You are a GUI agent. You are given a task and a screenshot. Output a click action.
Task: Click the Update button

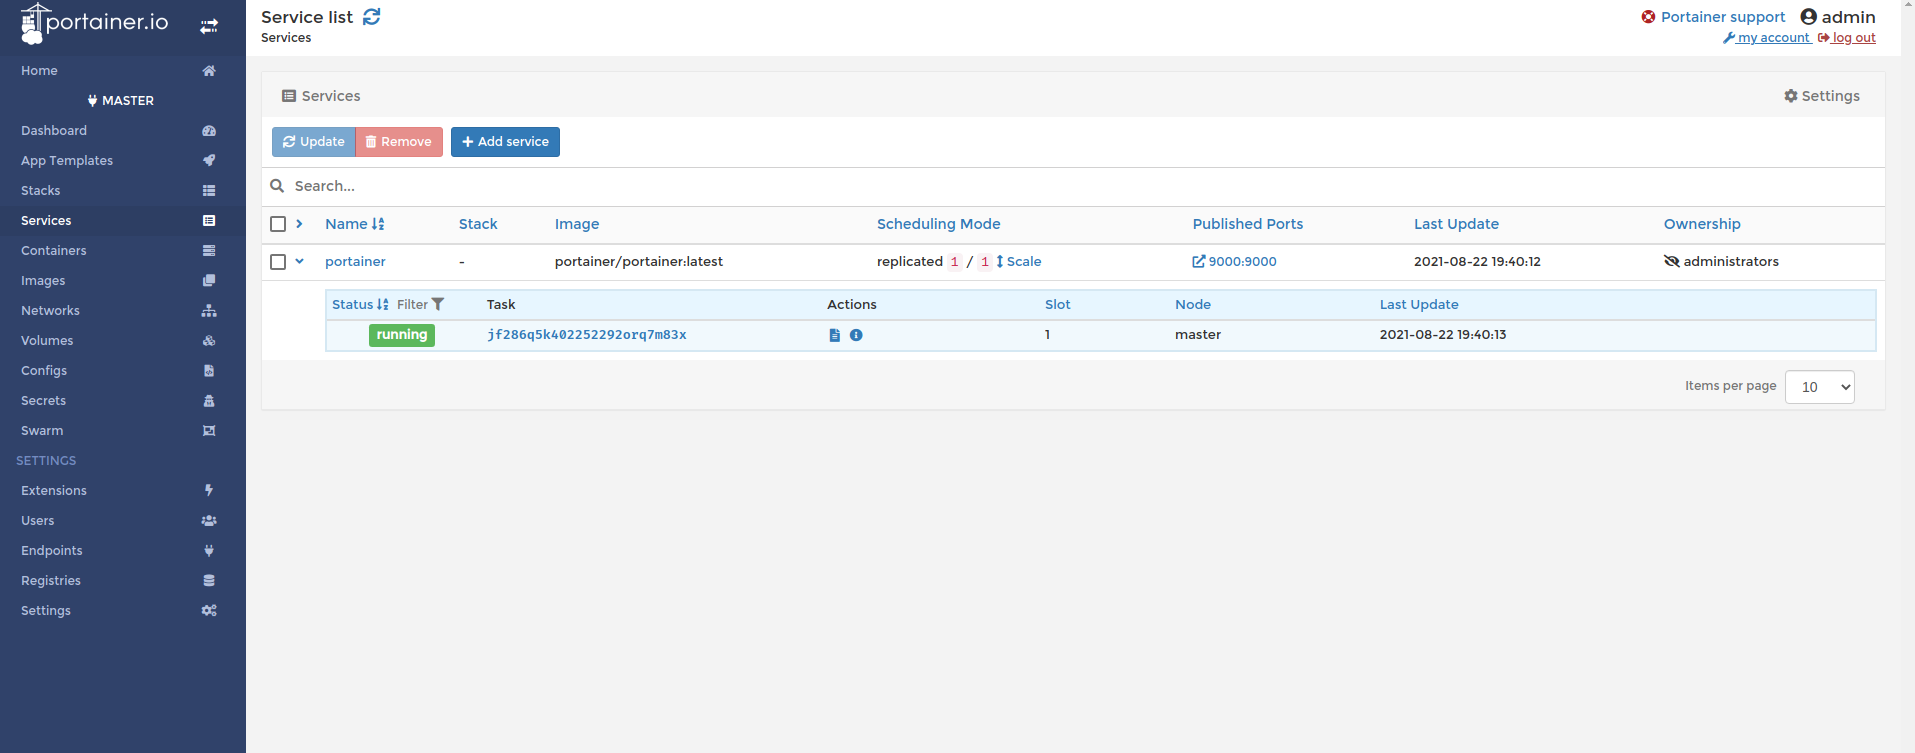[314, 142]
